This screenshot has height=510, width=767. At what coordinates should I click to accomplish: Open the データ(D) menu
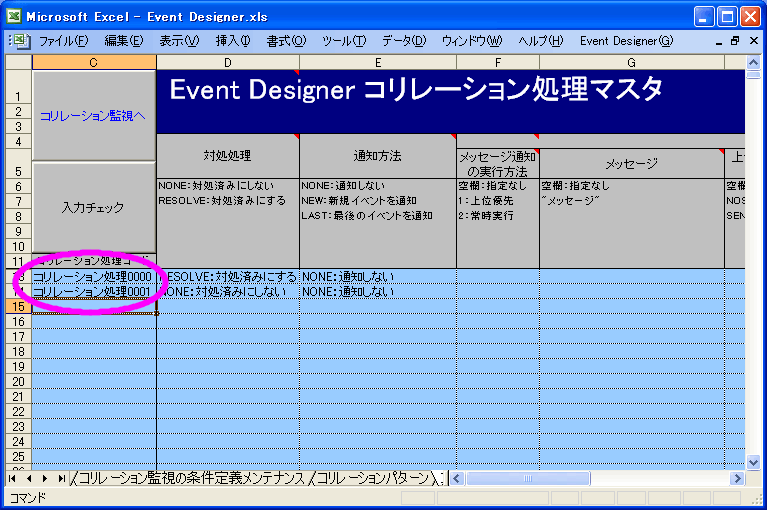(x=404, y=41)
